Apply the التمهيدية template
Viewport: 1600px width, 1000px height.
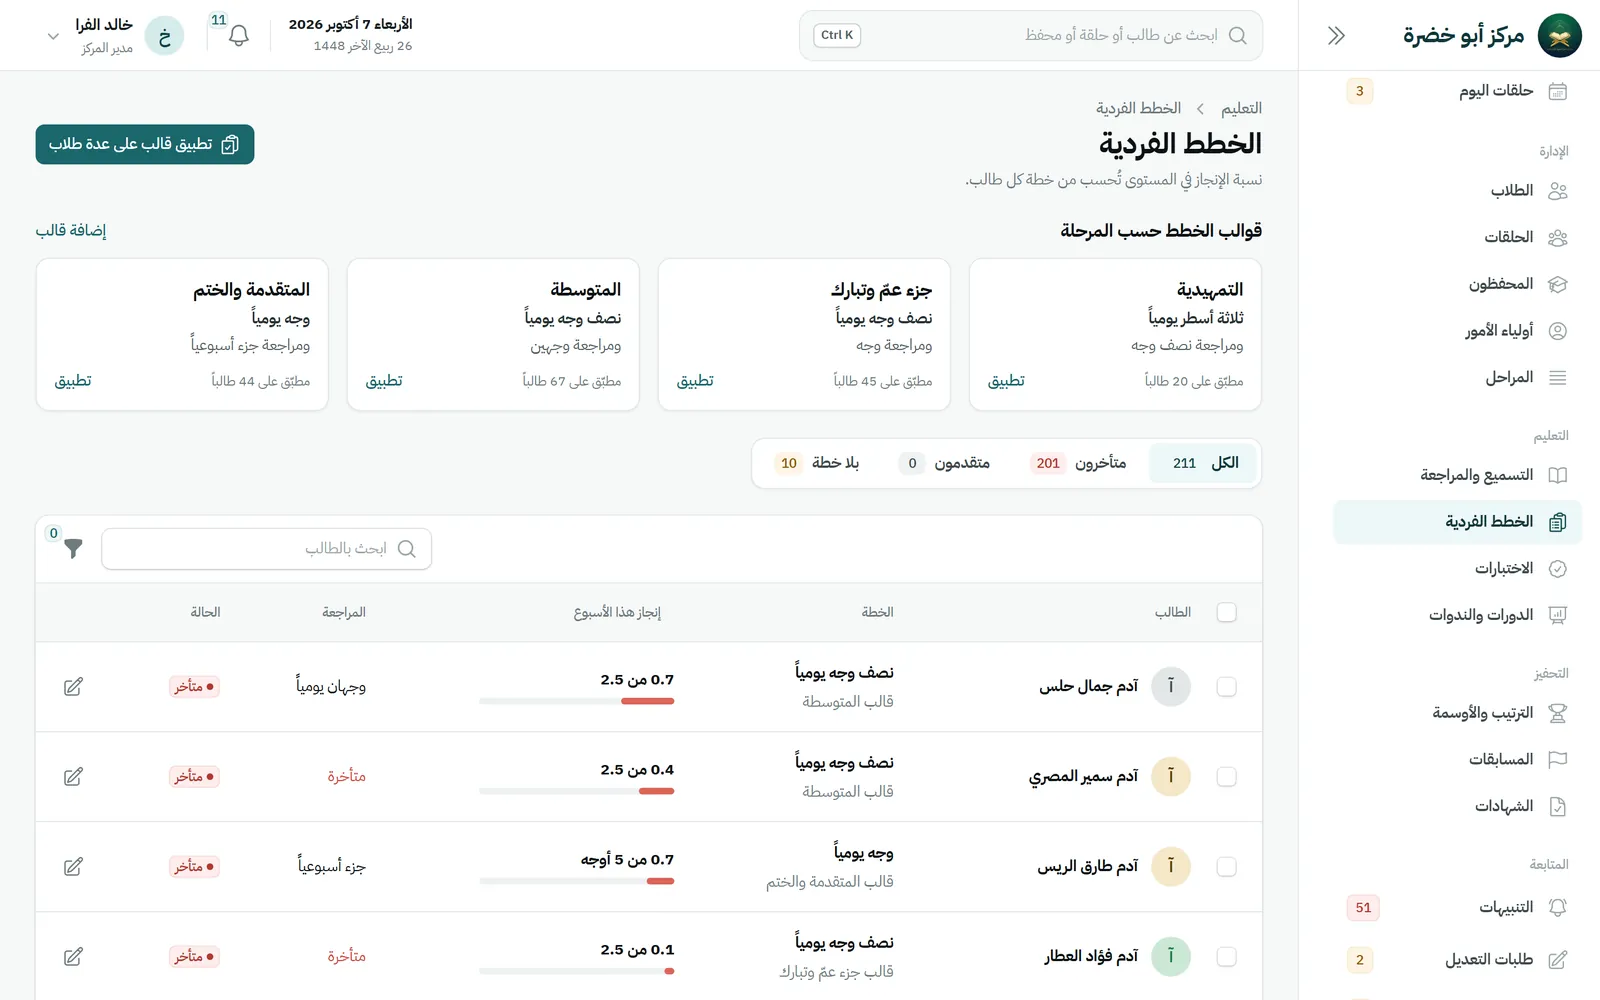(1006, 381)
